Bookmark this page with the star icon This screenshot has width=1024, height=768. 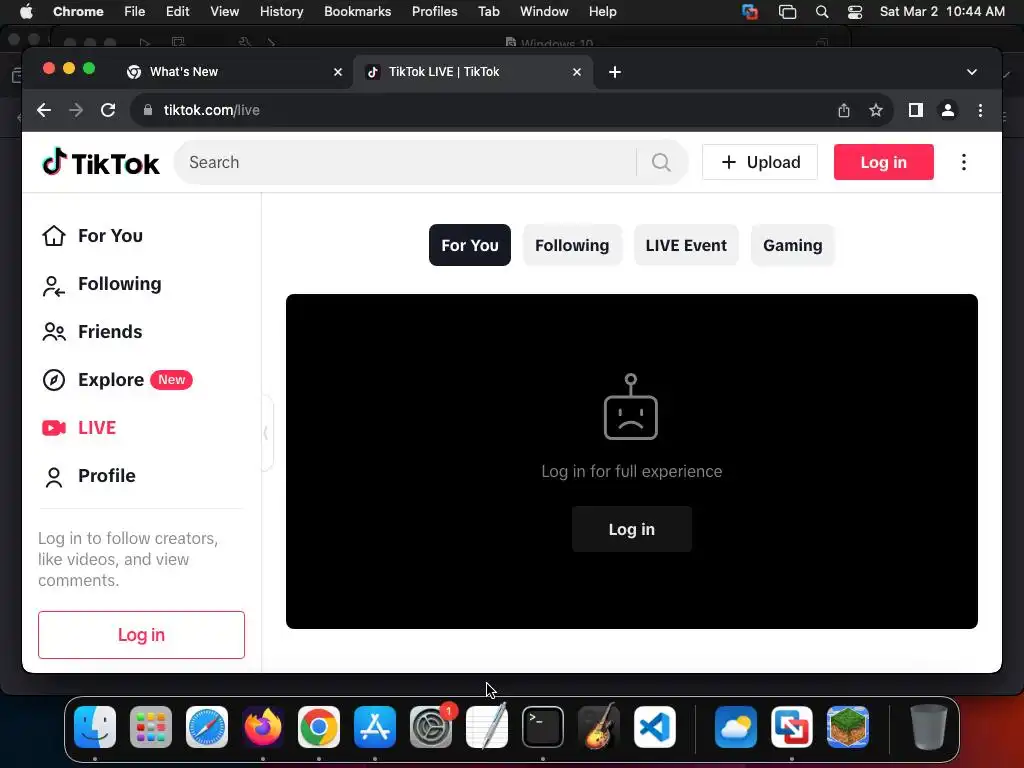[x=876, y=110]
